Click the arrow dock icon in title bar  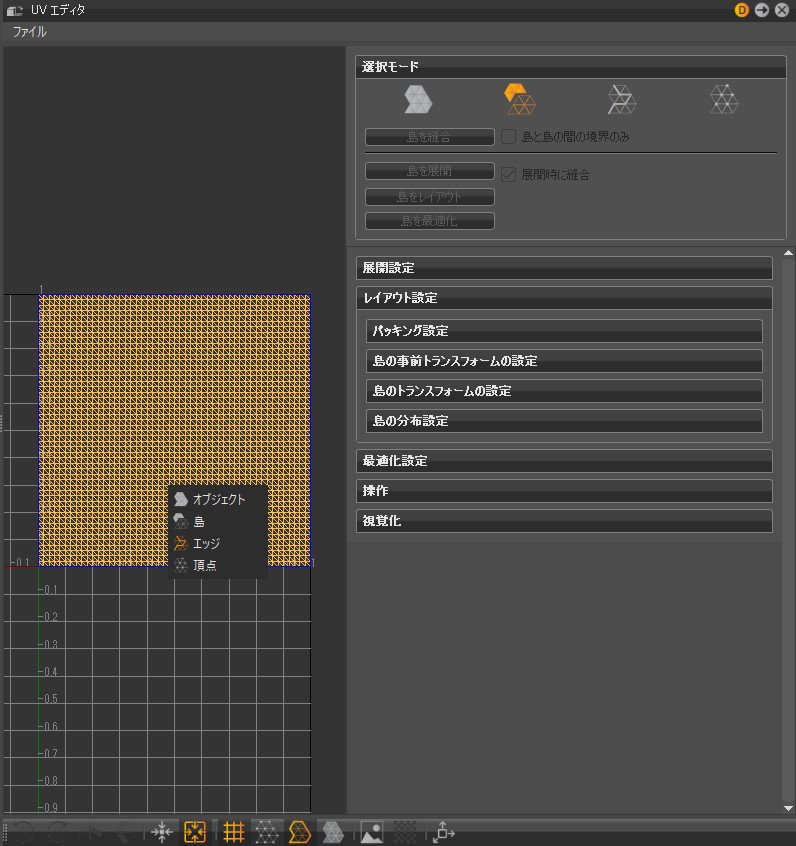click(762, 10)
